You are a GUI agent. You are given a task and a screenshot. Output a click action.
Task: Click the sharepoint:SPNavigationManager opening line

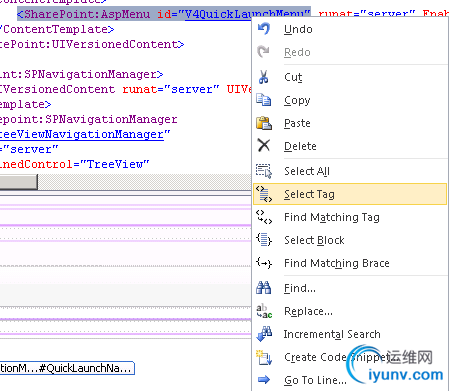[x=89, y=119]
